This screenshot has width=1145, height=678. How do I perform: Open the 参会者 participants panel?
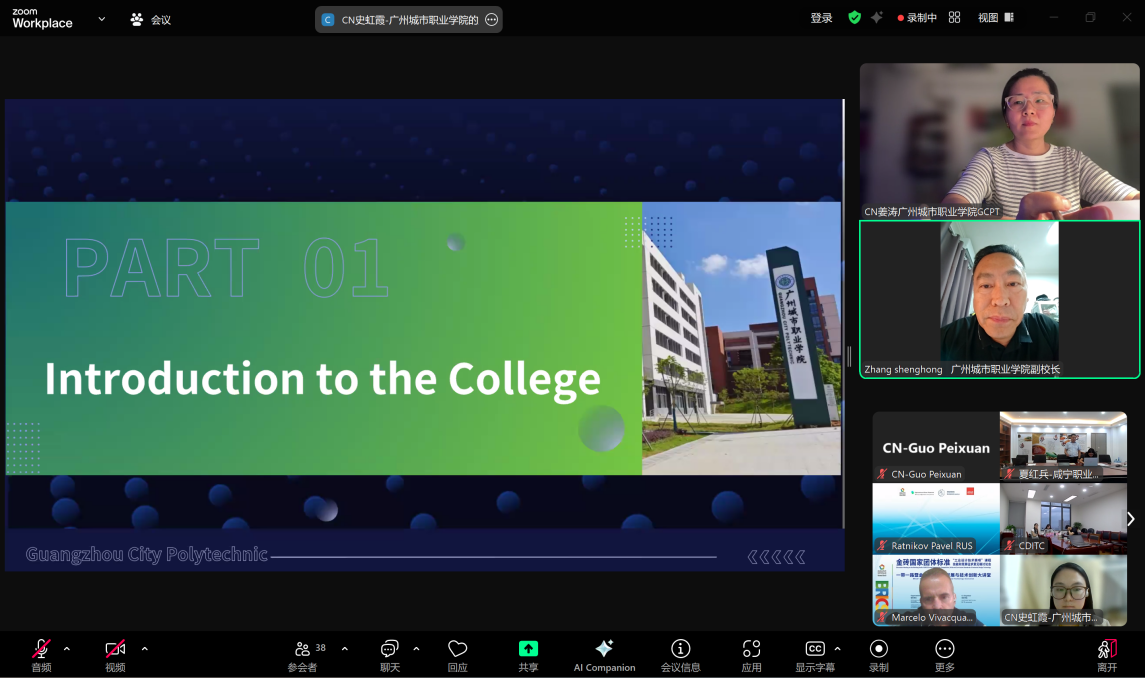(302, 655)
